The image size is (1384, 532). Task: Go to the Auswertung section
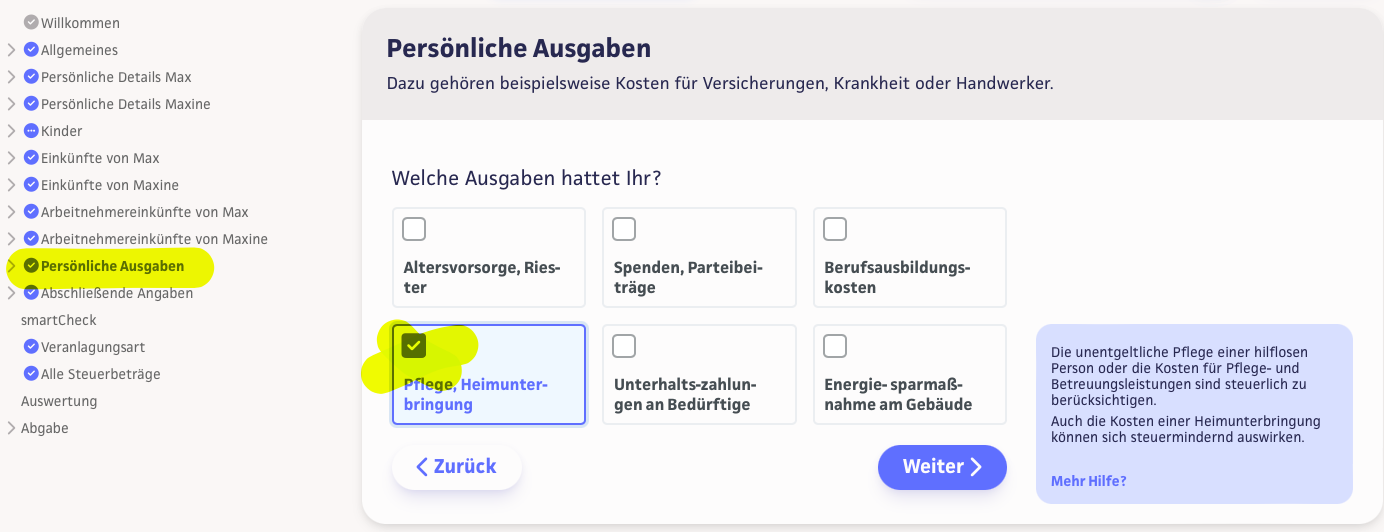pos(58,401)
